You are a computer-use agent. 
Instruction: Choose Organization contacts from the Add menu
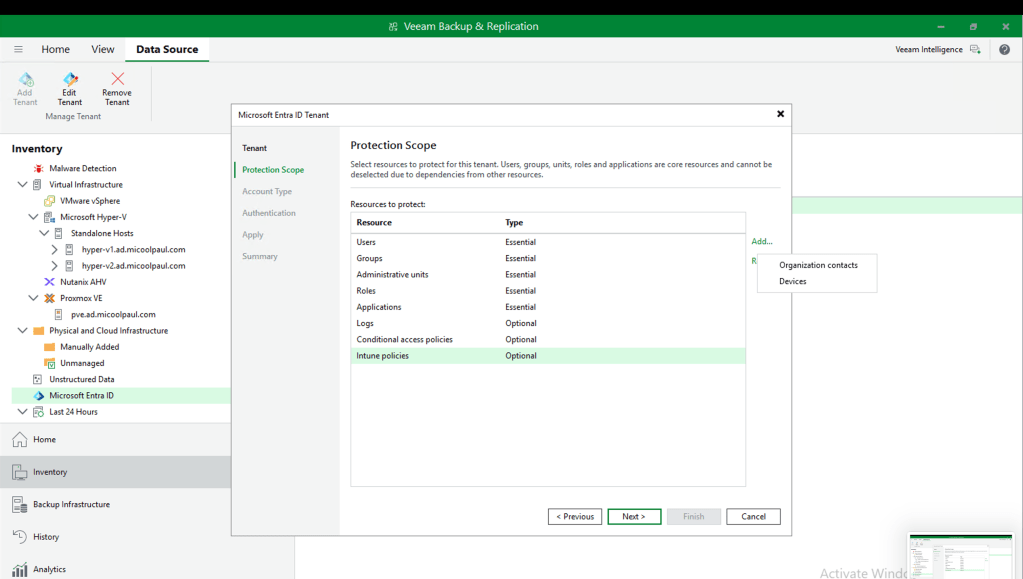[818, 265]
